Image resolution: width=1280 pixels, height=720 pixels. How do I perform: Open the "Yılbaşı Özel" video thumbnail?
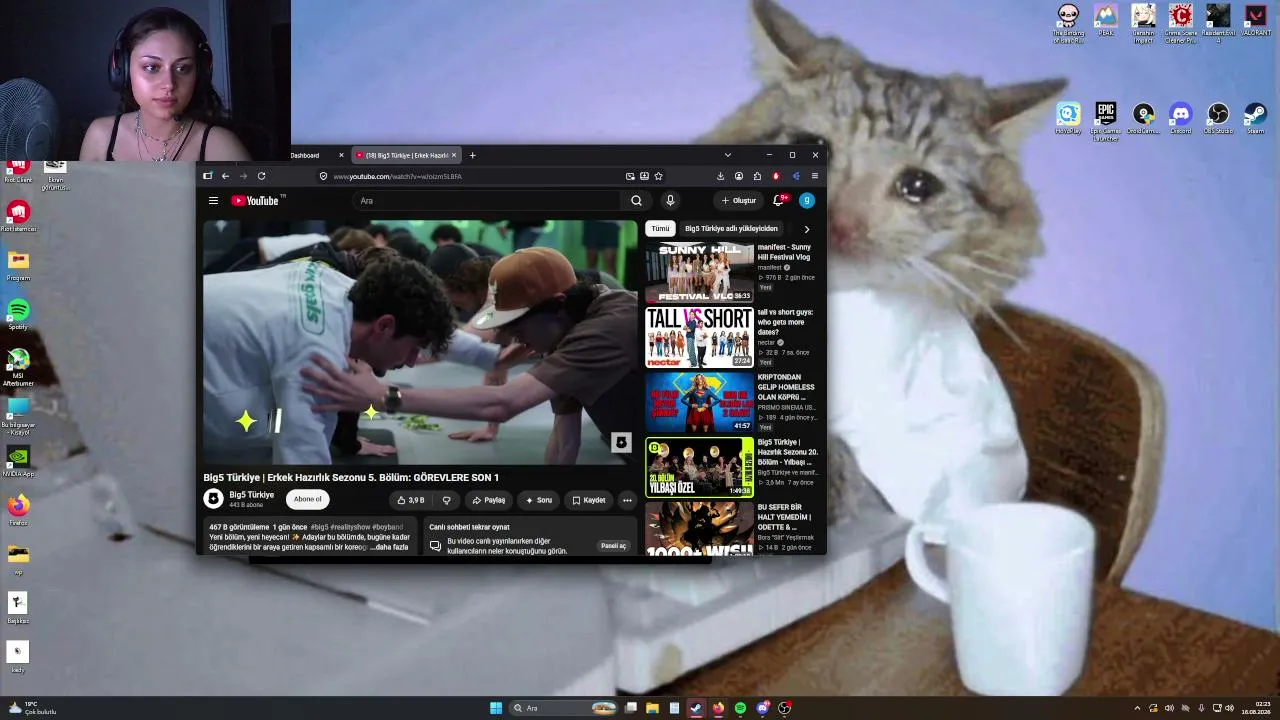point(699,467)
